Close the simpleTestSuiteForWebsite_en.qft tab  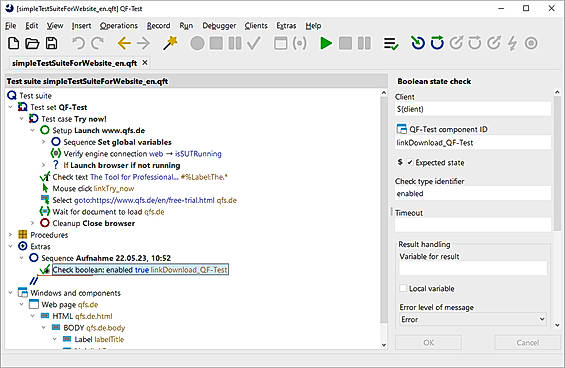click(x=145, y=63)
